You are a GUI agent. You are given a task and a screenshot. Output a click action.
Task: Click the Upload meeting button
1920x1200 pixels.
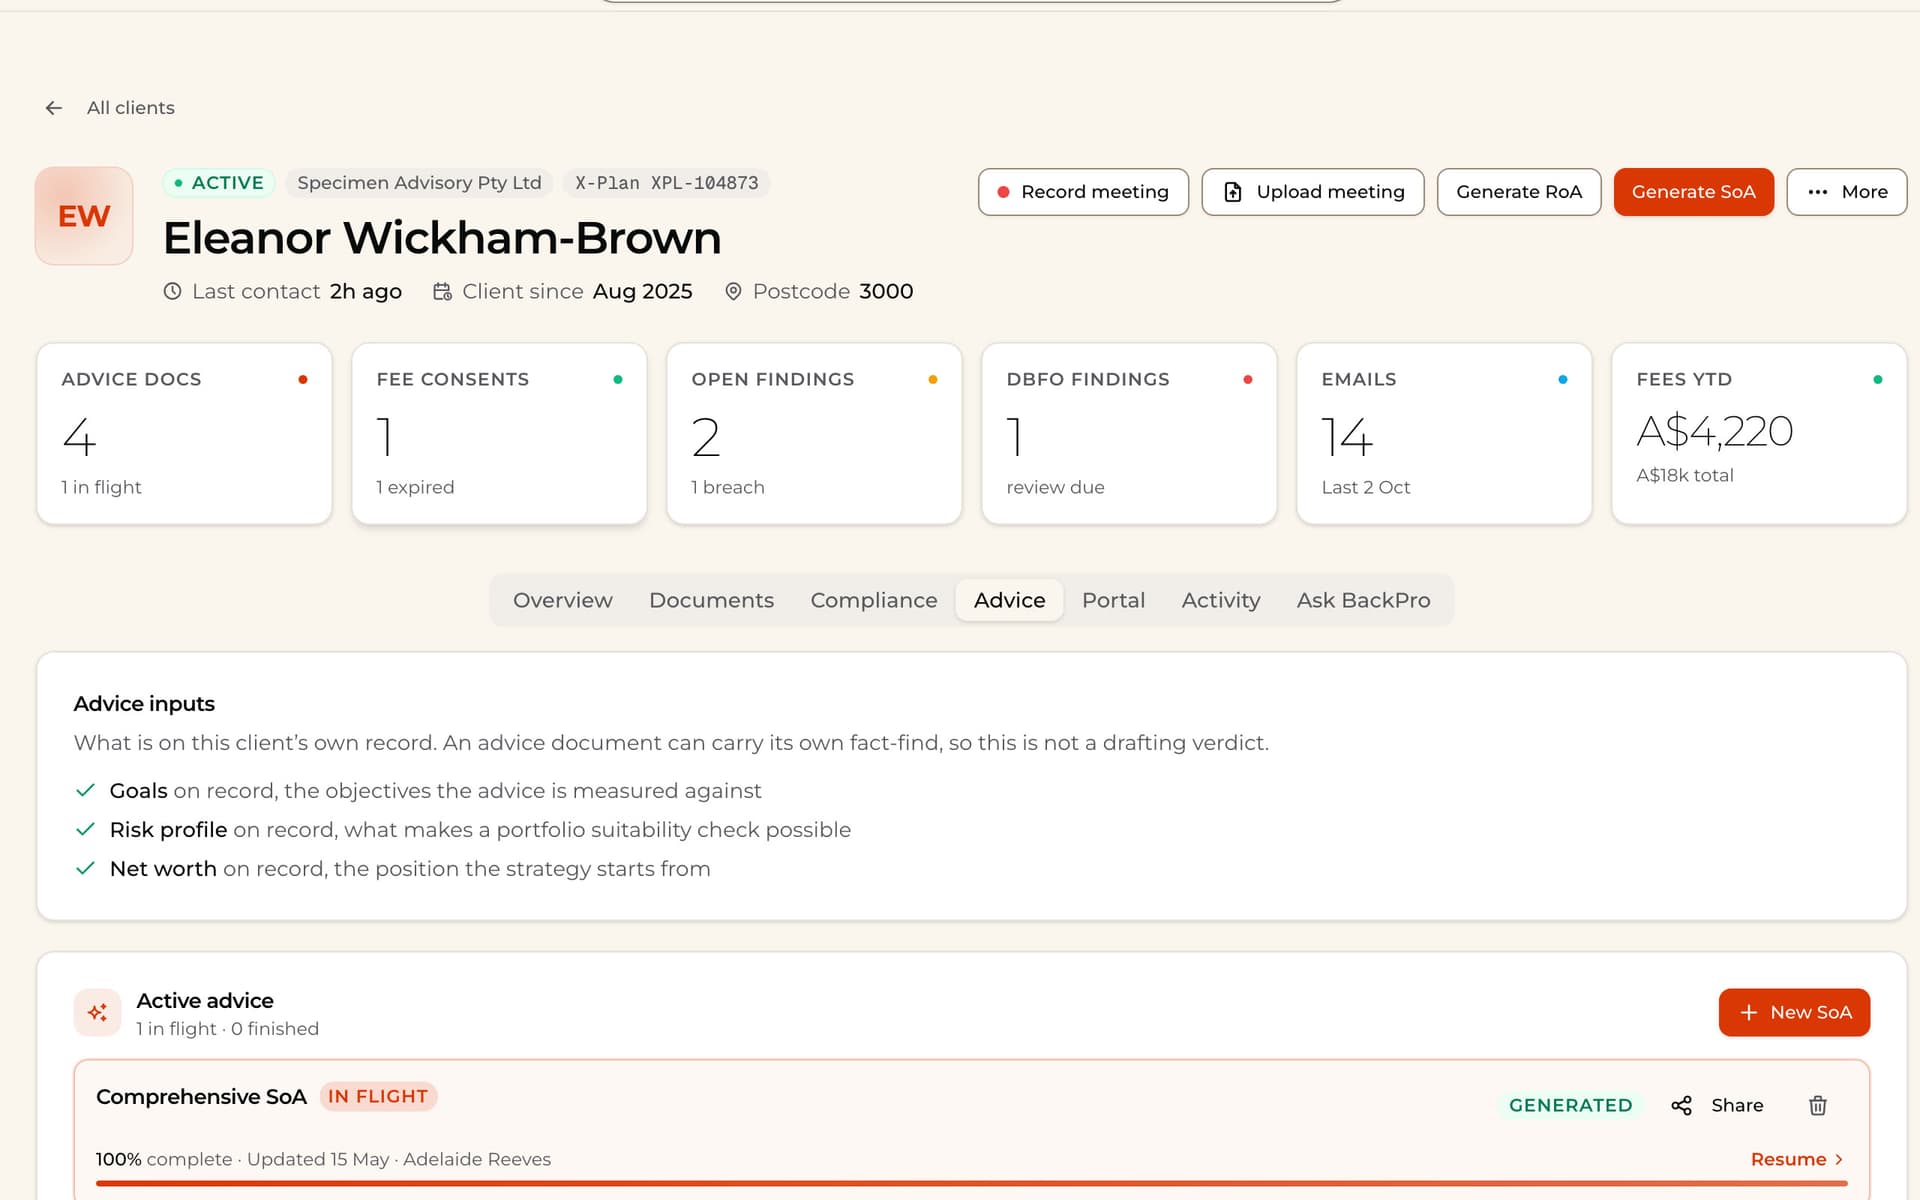(x=1313, y=192)
